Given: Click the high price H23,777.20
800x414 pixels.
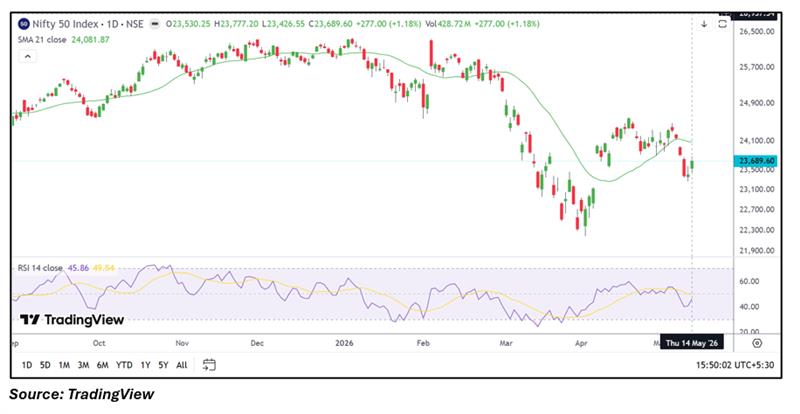Looking at the screenshot, I should click(236, 24).
